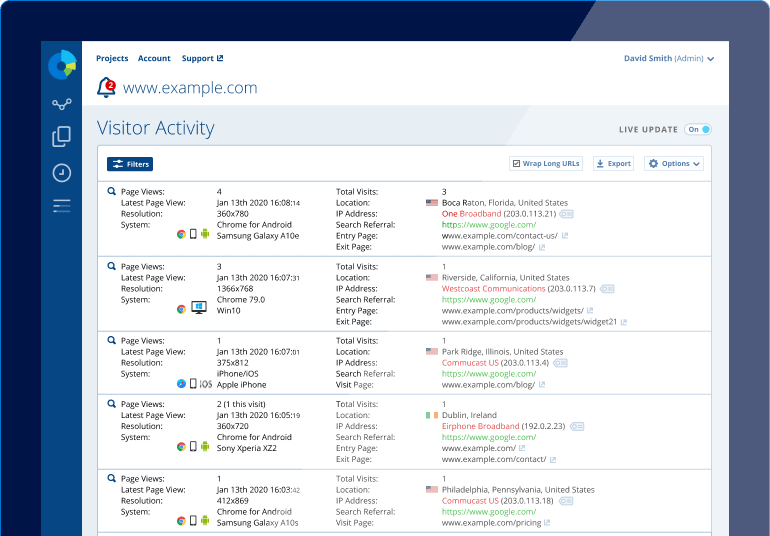Click the Statcounter logo in sidebar

click(x=62, y=64)
